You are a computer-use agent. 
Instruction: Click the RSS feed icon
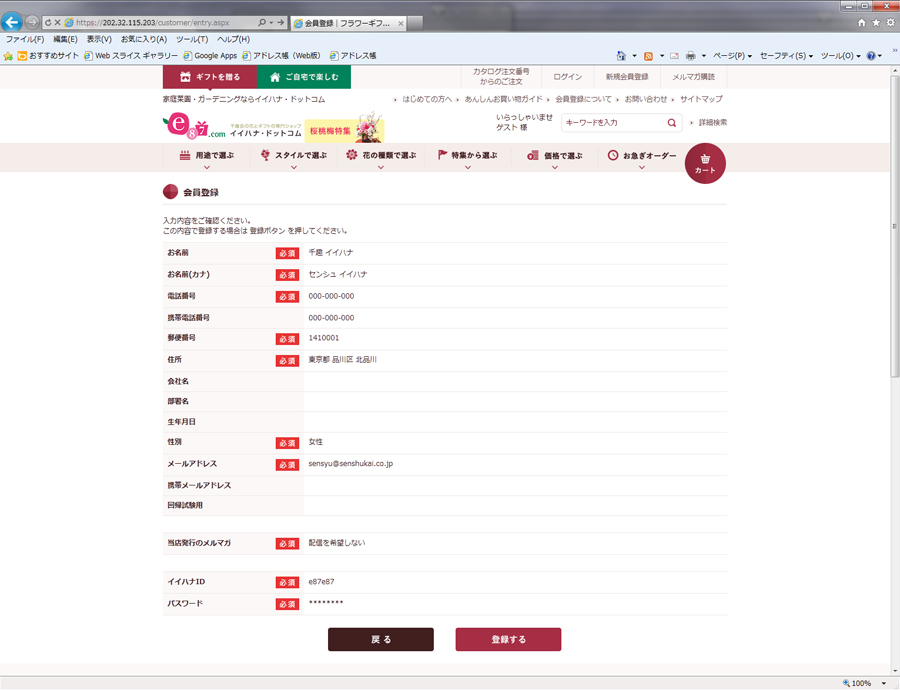tap(648, 56)
